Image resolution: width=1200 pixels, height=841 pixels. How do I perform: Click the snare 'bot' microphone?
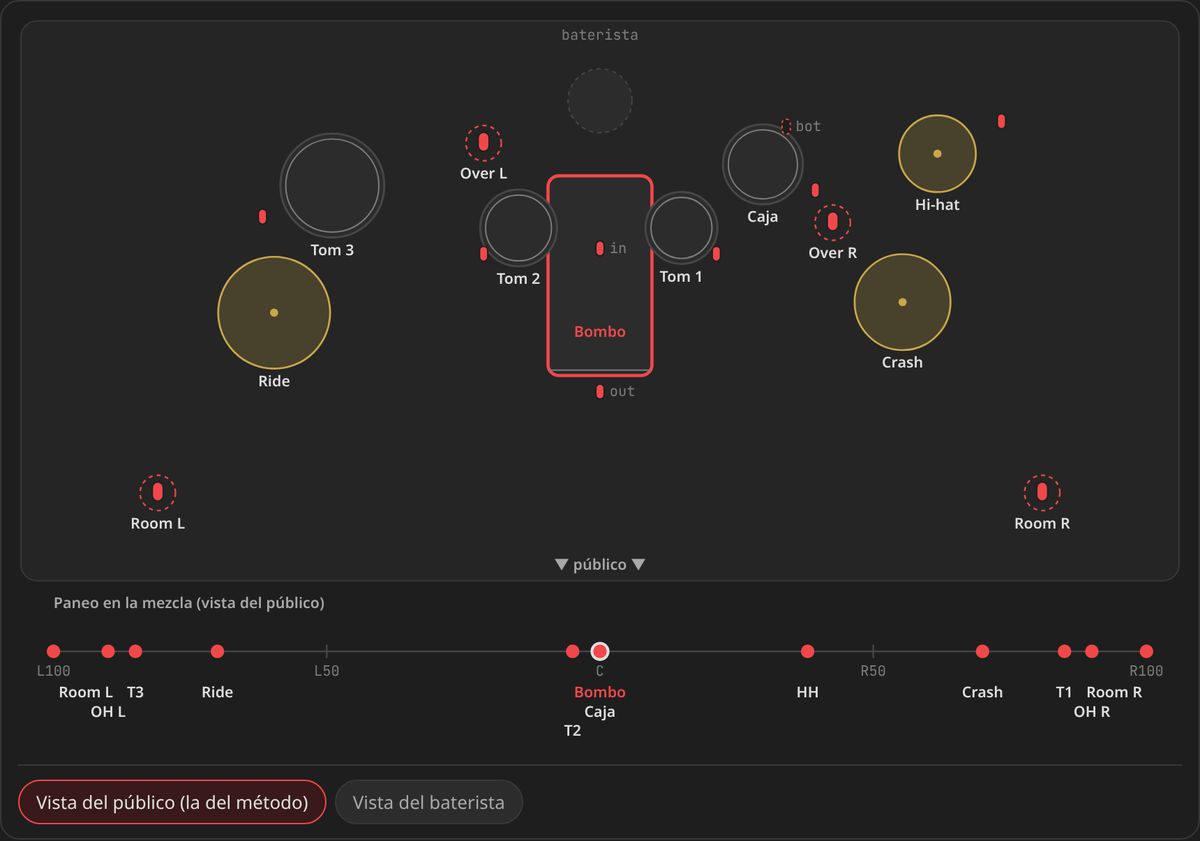[x=786, y=126]
